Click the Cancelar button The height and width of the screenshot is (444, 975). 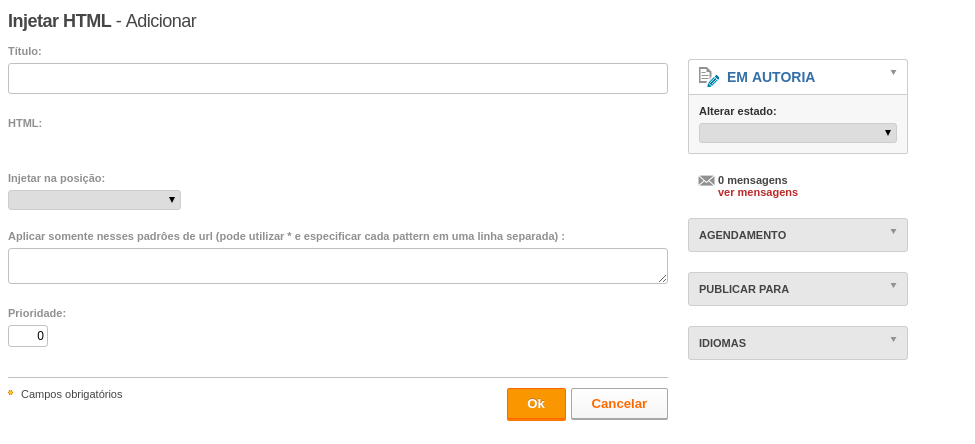coord(619,404)
